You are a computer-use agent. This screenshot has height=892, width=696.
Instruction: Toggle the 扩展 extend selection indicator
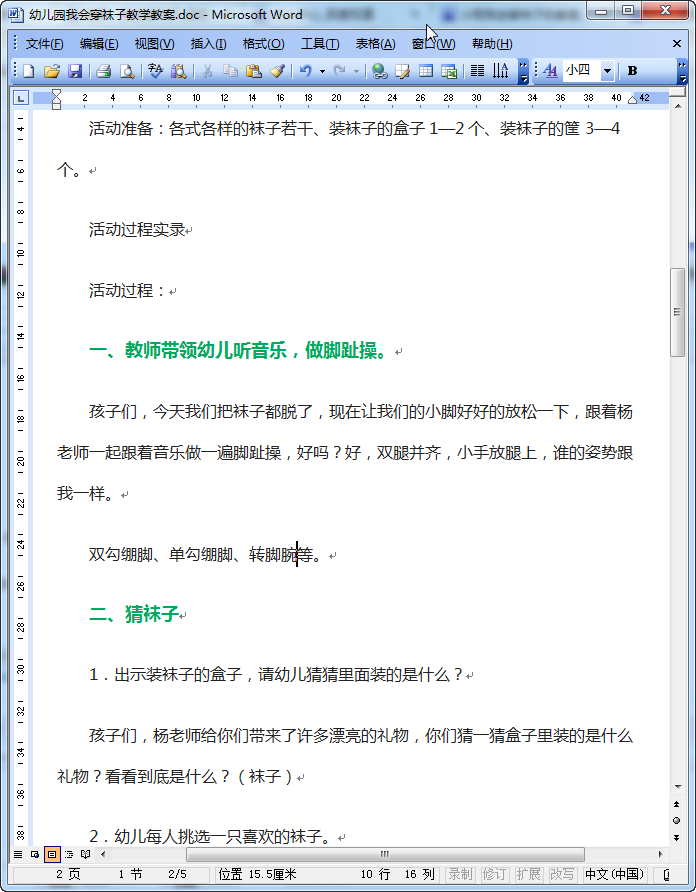click(528, 874)
